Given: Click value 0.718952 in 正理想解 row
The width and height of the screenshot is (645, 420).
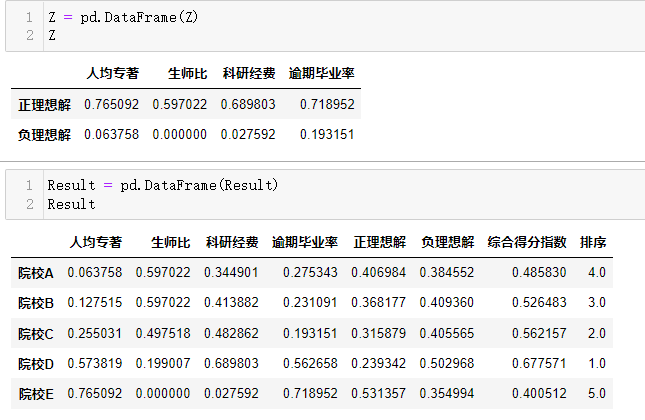Looking at the screenshot, I should click(x=327, y=104).
